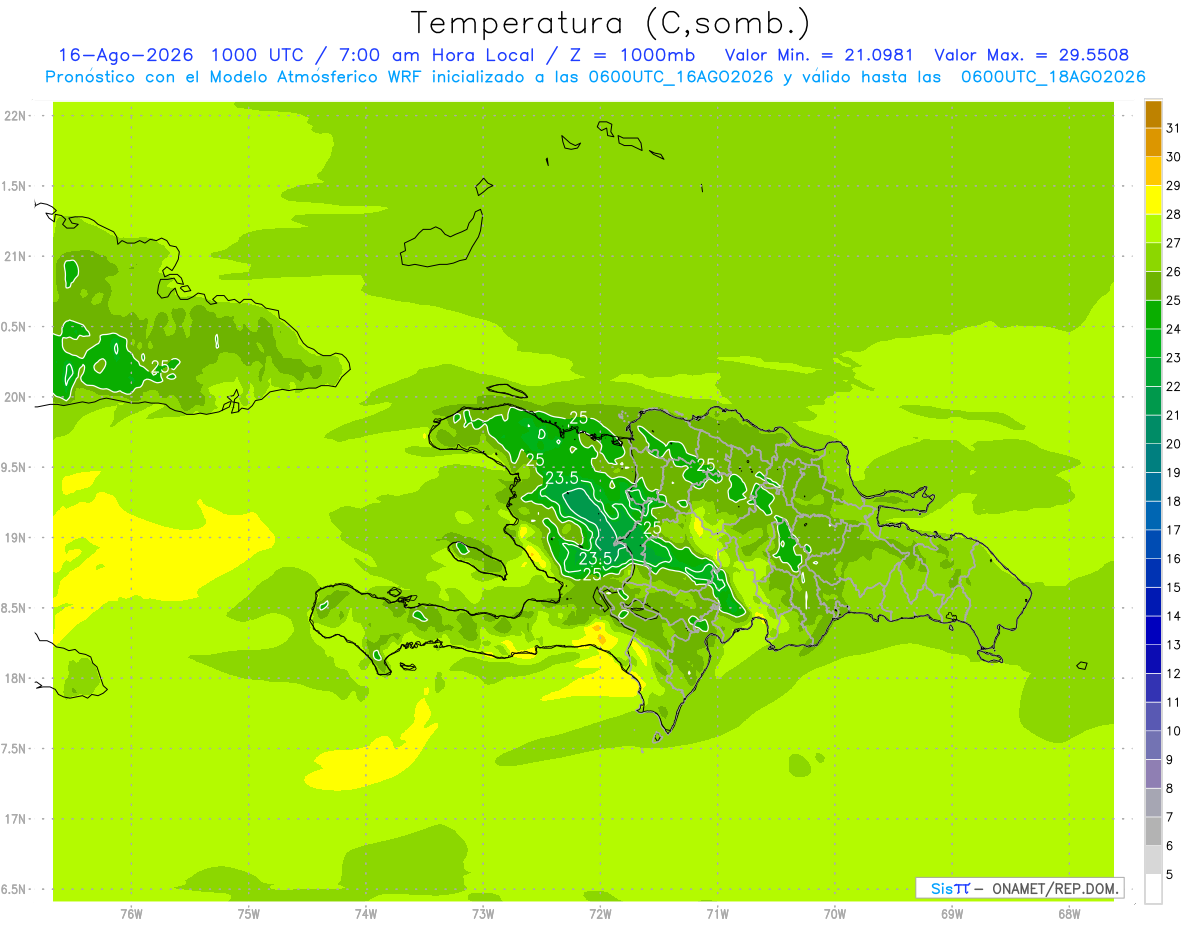The height and width of the screenshot is (927, 1200).
Task: Click the '19N' latitude axis label
Action: tap(17, 537)
